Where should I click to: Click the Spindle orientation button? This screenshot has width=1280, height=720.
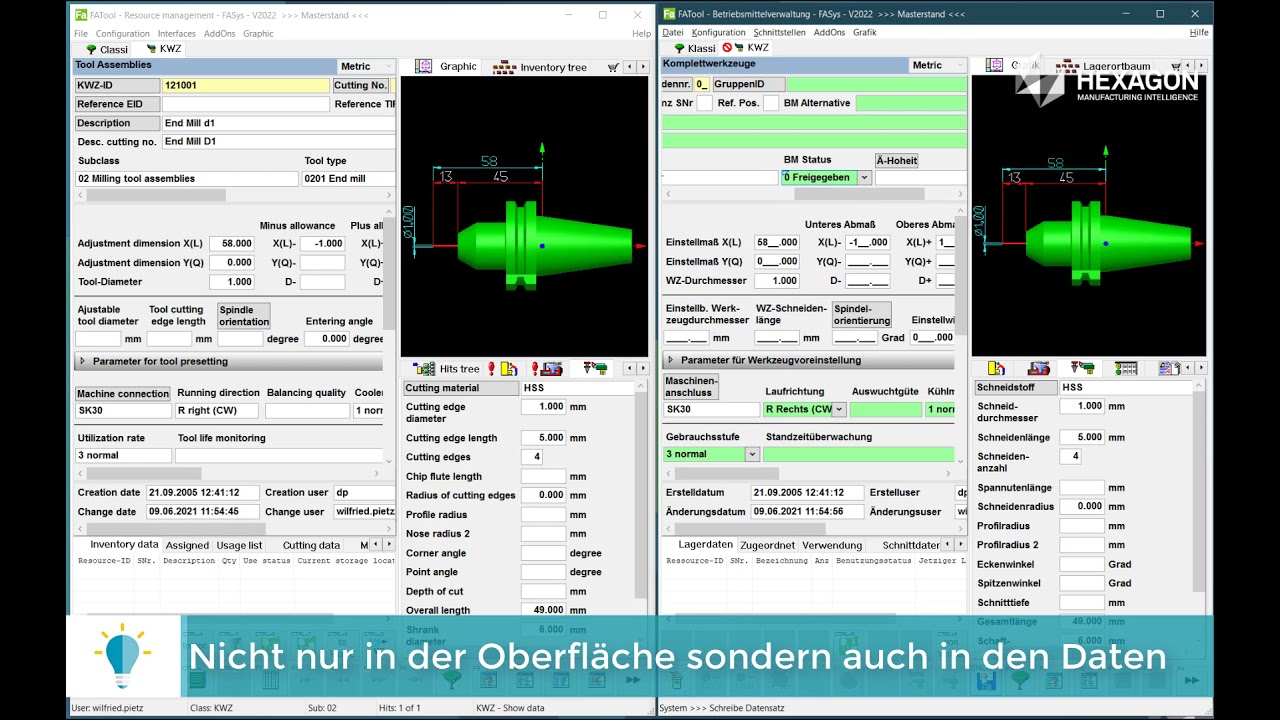tap(244, 316)
